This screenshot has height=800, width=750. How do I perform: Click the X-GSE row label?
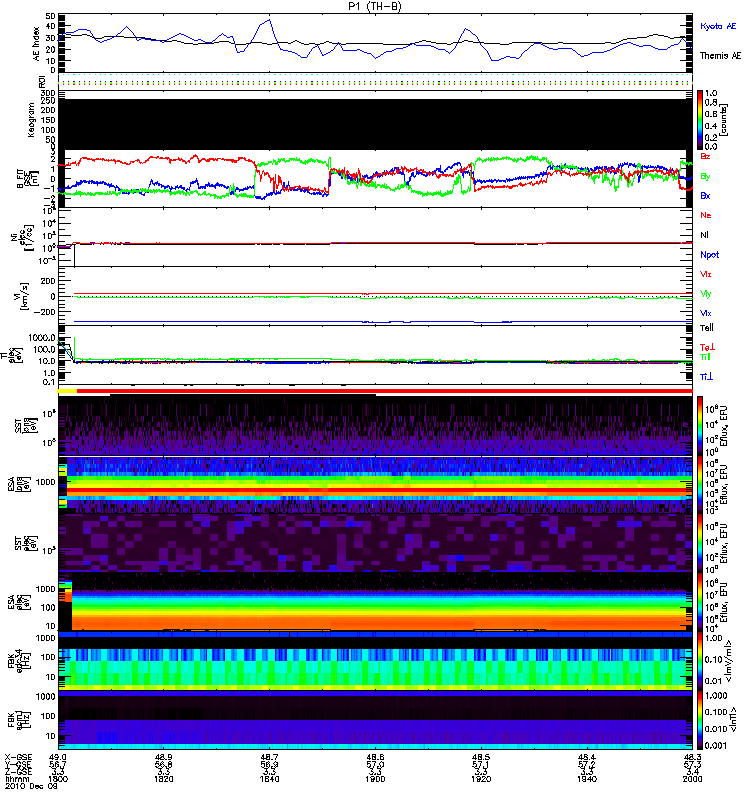pos(17,758)
